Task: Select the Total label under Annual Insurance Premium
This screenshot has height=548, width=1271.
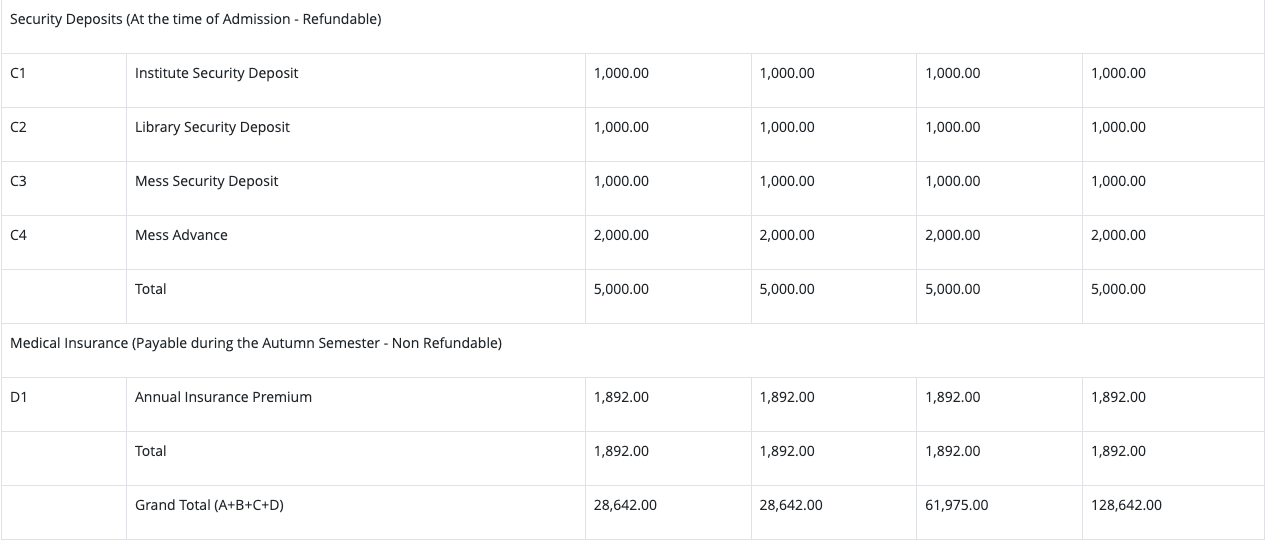Action: click(150, 451)
